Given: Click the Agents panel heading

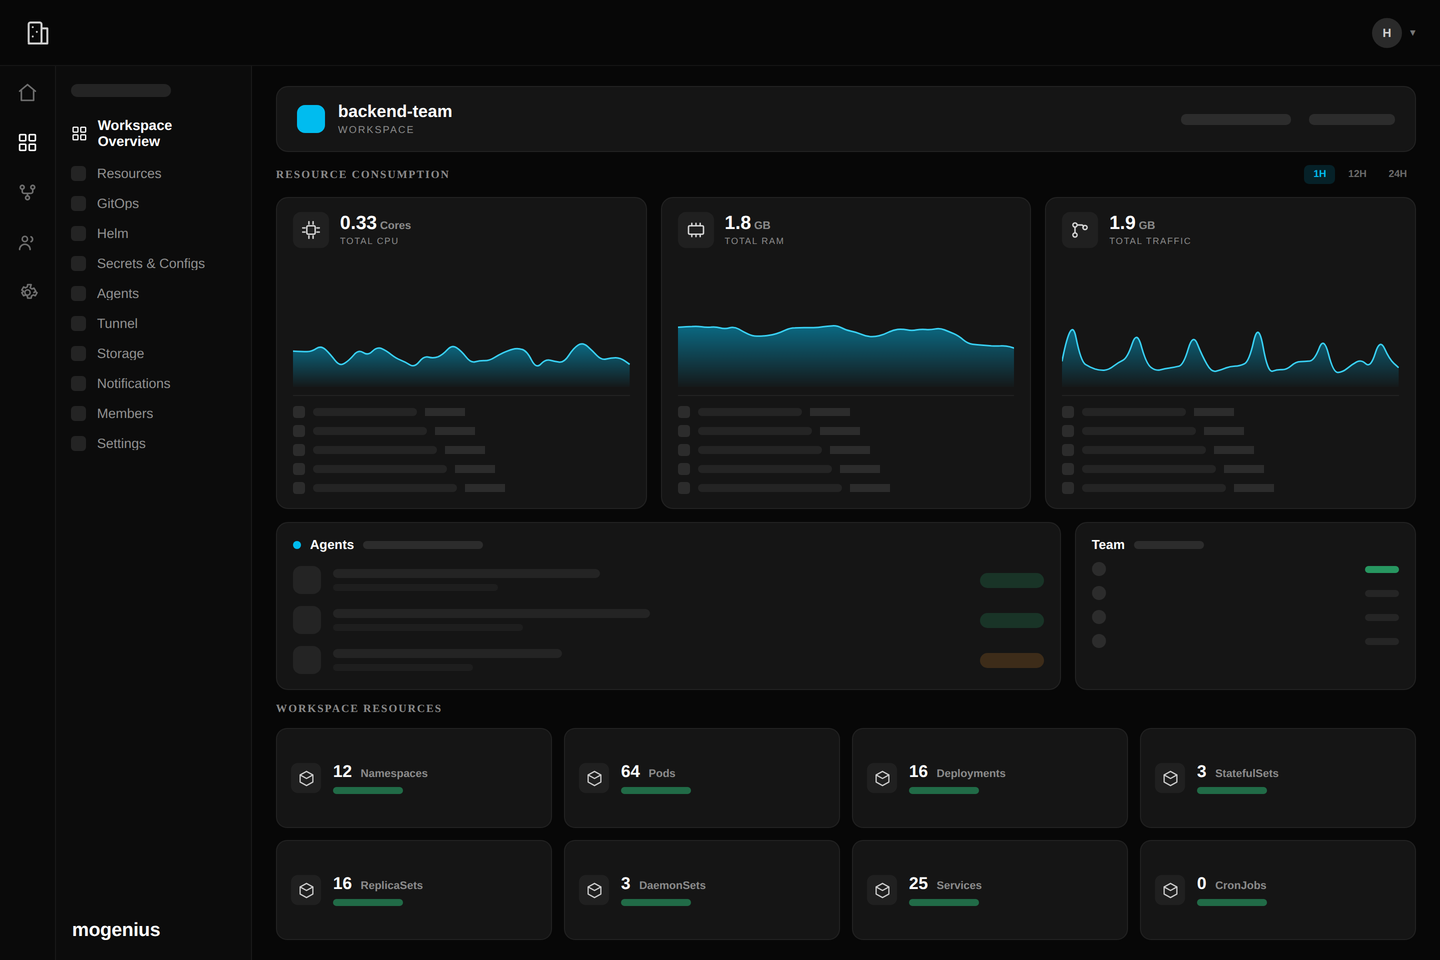Looking at the screenshot, I should [x=332, y=545].
